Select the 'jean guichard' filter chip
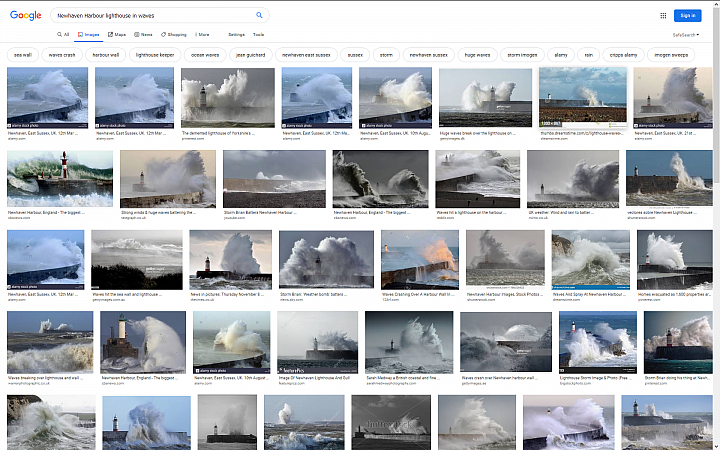This screenshot has height=450, width=720. [x=250, y=55]
